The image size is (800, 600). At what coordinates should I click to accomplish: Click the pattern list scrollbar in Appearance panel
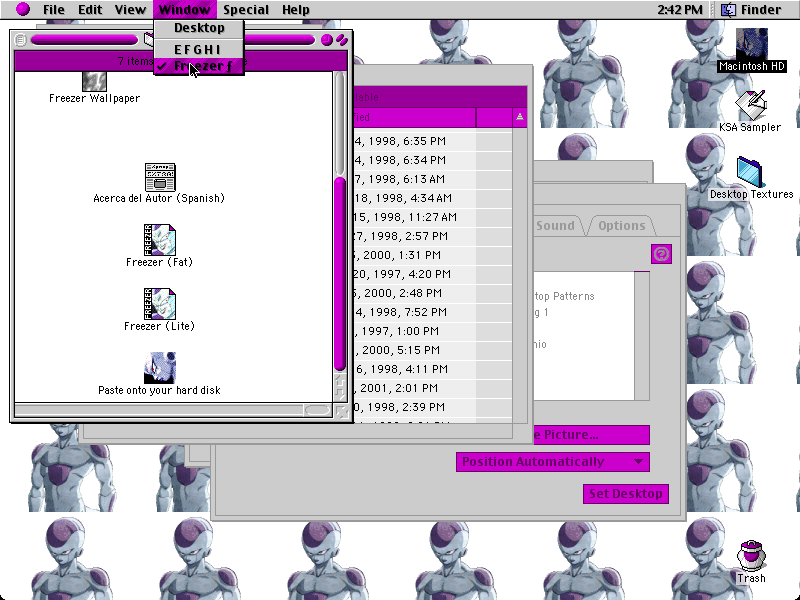coord(642,336)
